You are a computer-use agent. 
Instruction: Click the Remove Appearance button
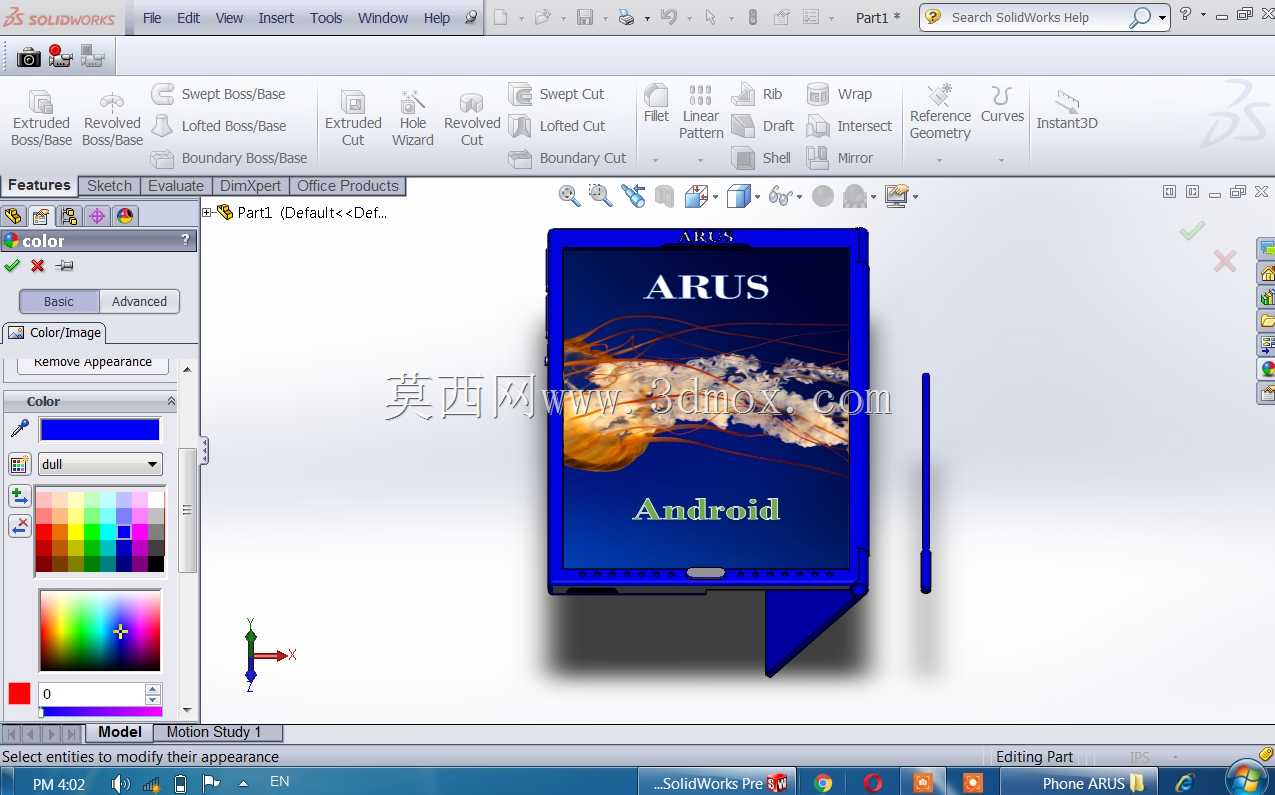93,363
